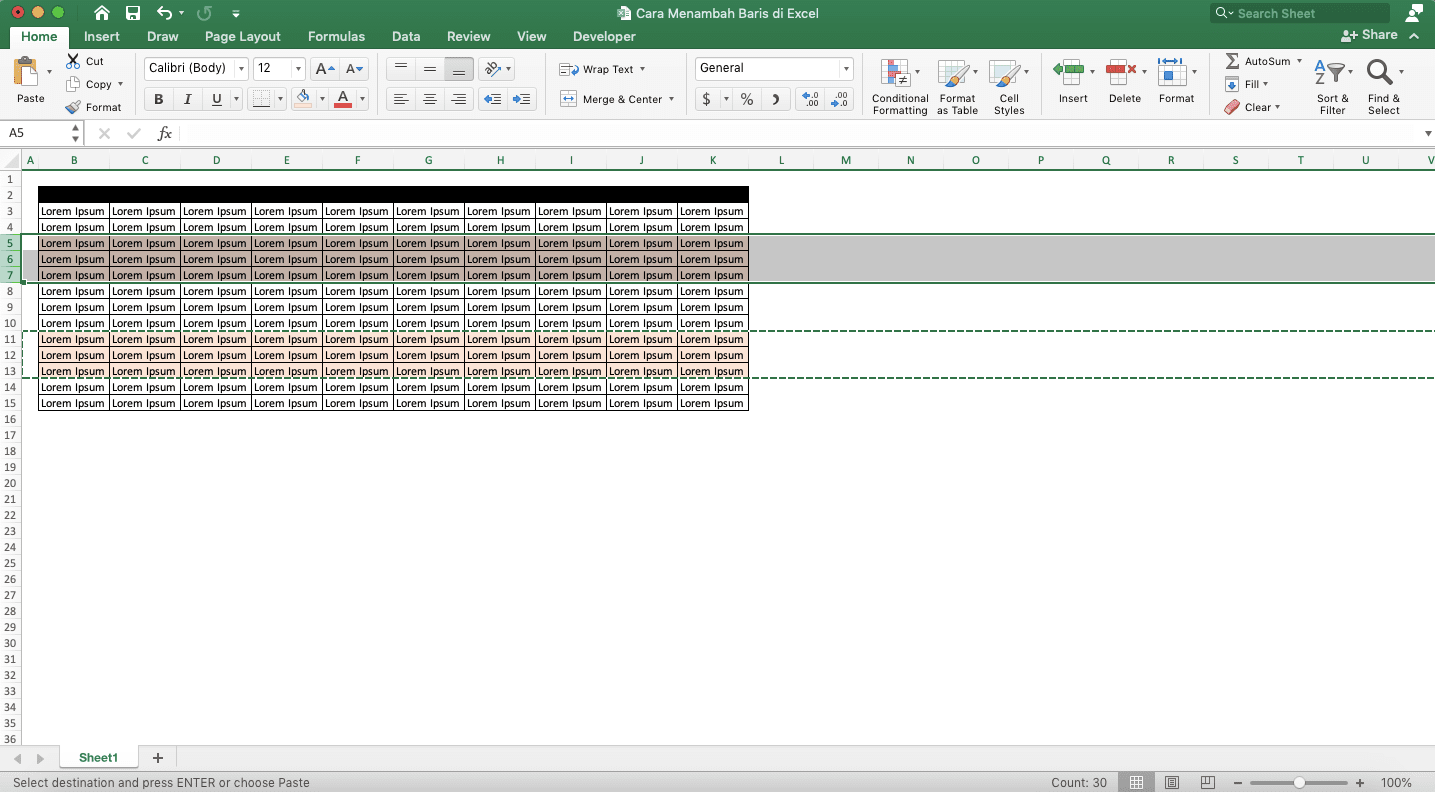Increase decimal places
This screenshot has height=792, width=1435.
point(811,99)
